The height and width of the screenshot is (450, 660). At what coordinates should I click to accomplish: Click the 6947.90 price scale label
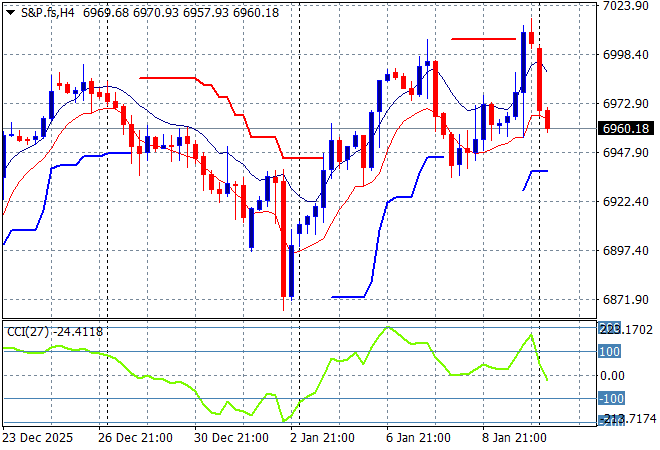point(625,152)
